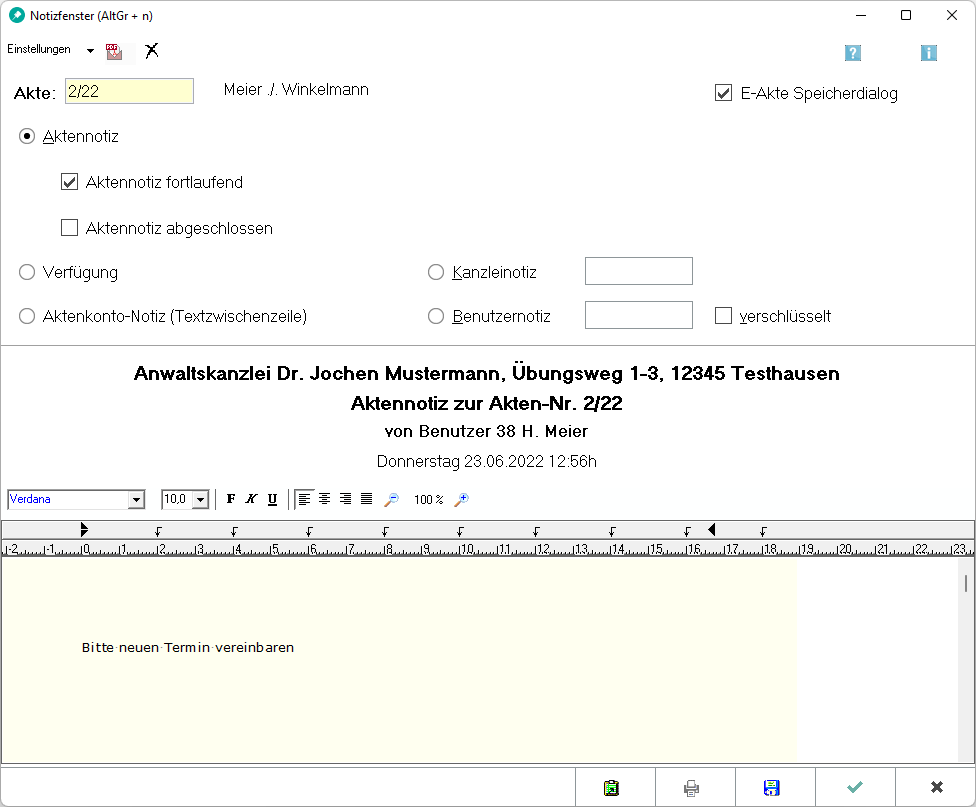Maximize the Notizfenster window
This screenshot has height=807, width=976.
(x=906, y=16)
